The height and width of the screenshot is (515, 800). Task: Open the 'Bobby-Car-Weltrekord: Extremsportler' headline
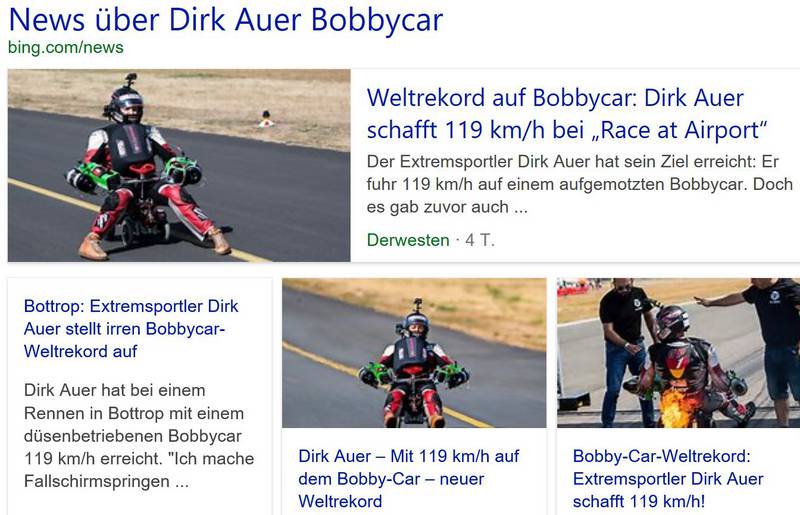(668, 479)
